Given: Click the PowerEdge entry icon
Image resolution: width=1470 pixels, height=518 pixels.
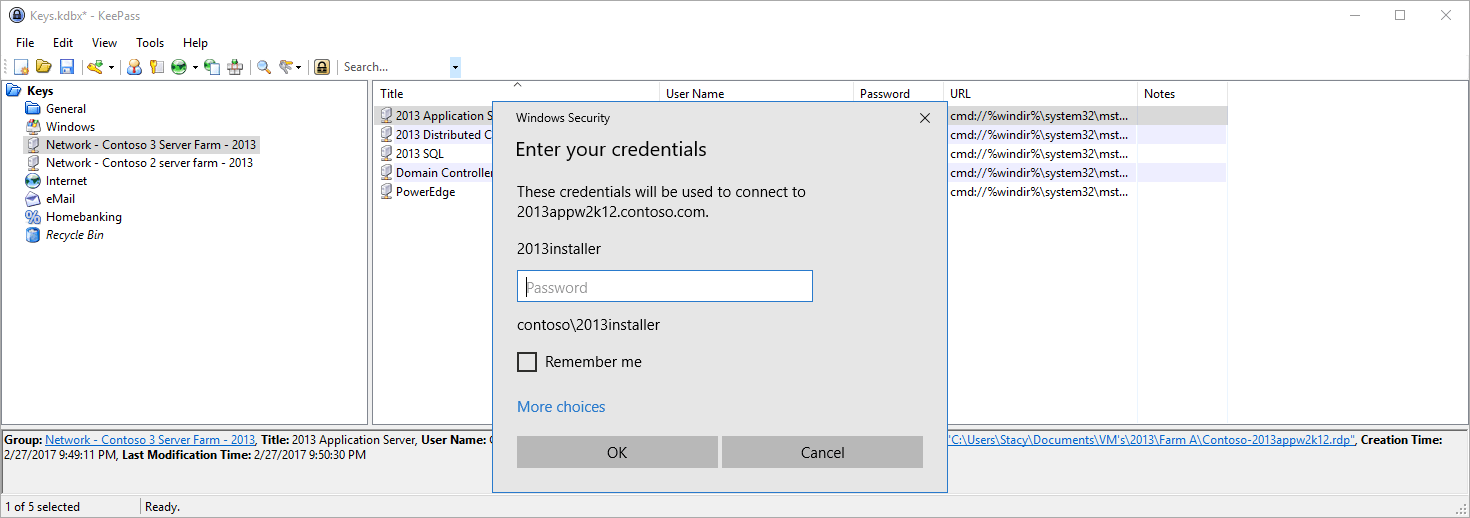Looking at the screenshot, I should (386, 192).
